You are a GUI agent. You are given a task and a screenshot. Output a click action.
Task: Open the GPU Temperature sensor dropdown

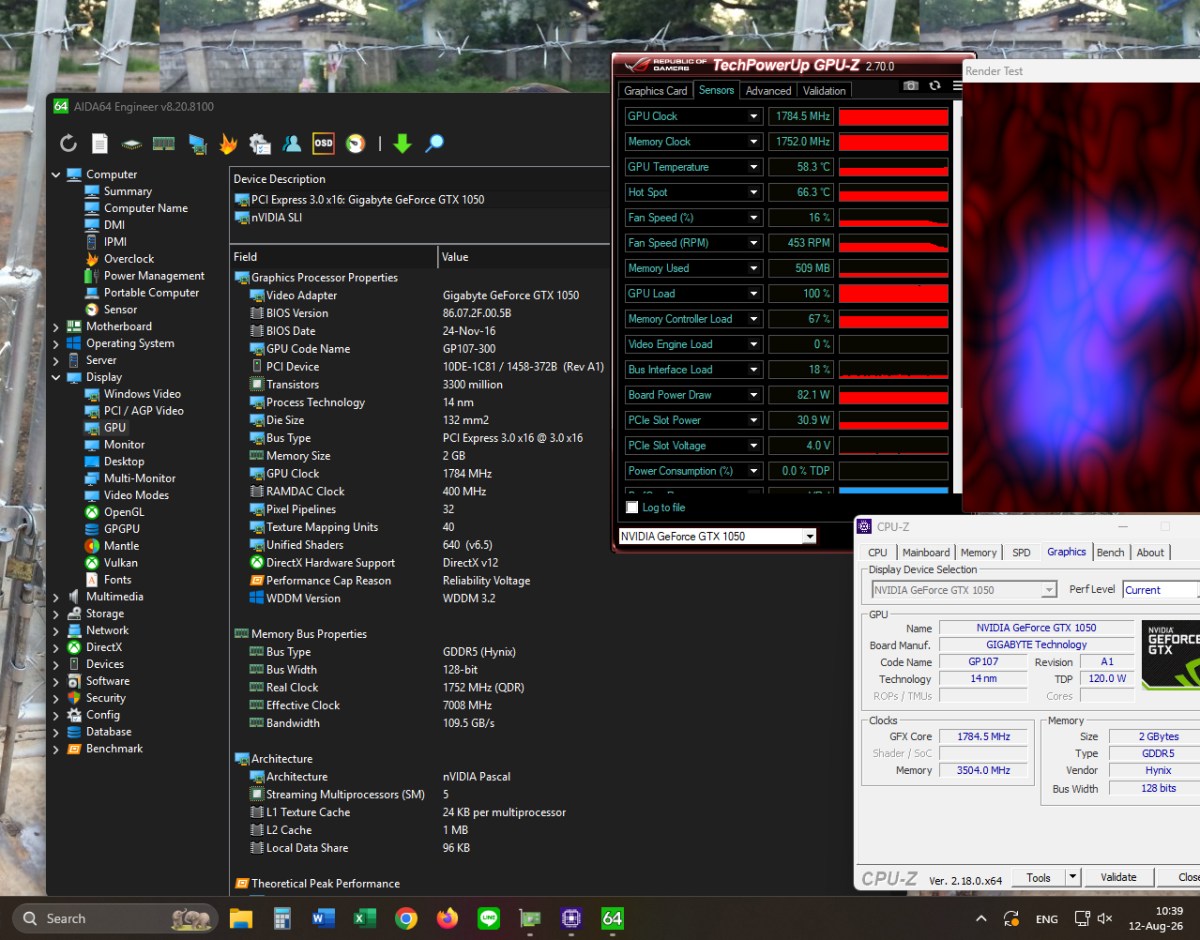(754, 167)
